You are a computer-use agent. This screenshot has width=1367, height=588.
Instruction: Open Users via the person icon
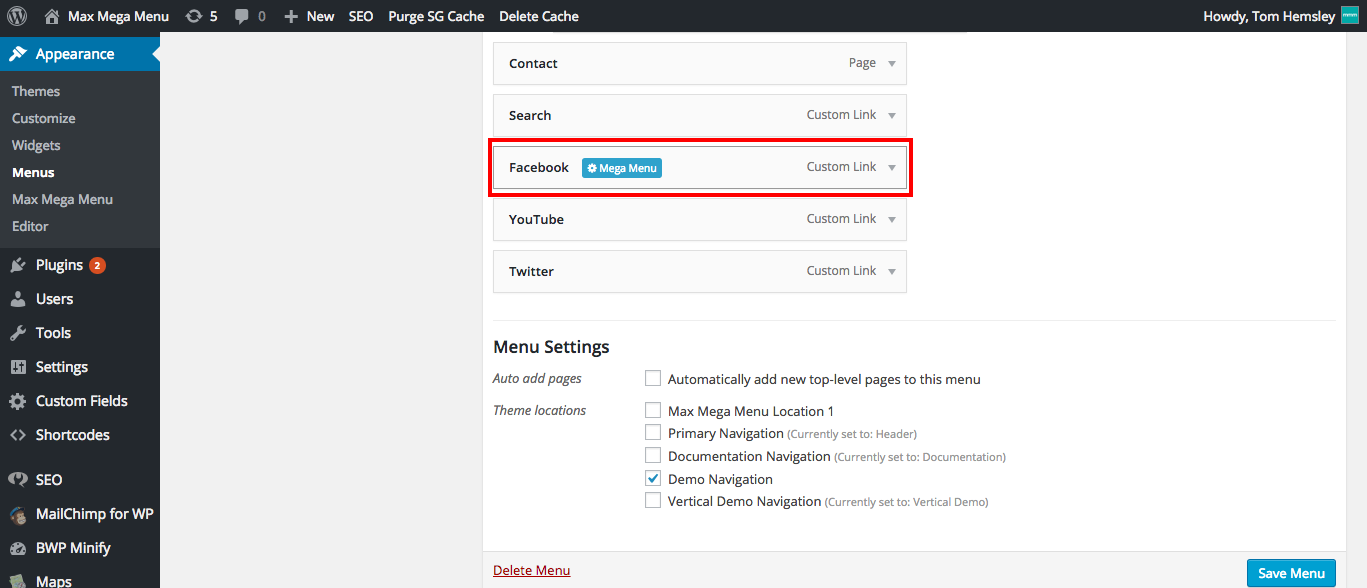point(18,299)
